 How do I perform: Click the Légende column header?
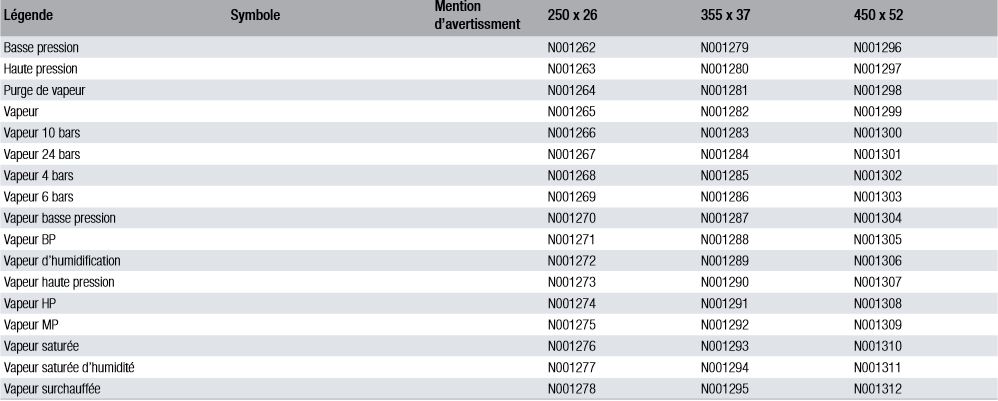click(27, 16)
